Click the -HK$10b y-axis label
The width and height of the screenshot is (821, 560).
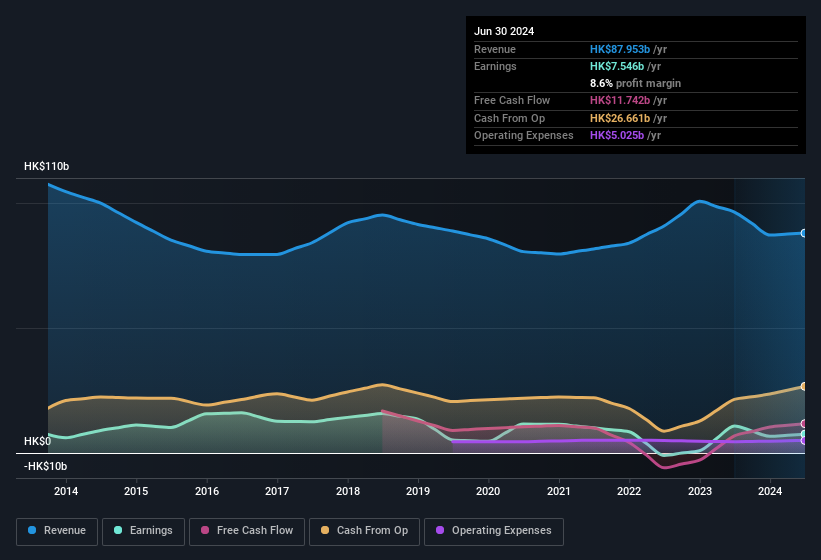[46, 466]
